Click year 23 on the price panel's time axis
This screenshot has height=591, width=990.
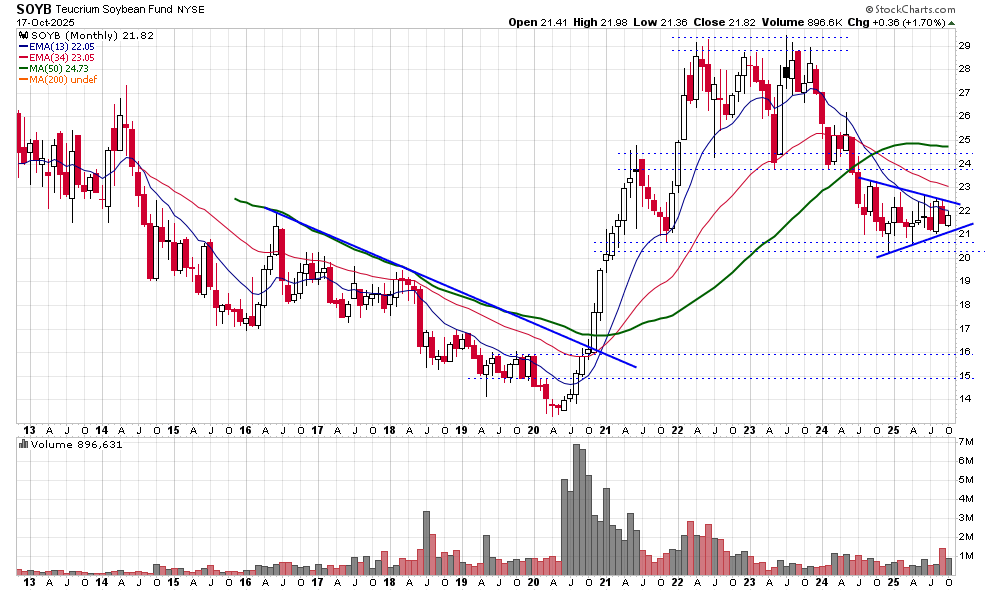point(749,431)
